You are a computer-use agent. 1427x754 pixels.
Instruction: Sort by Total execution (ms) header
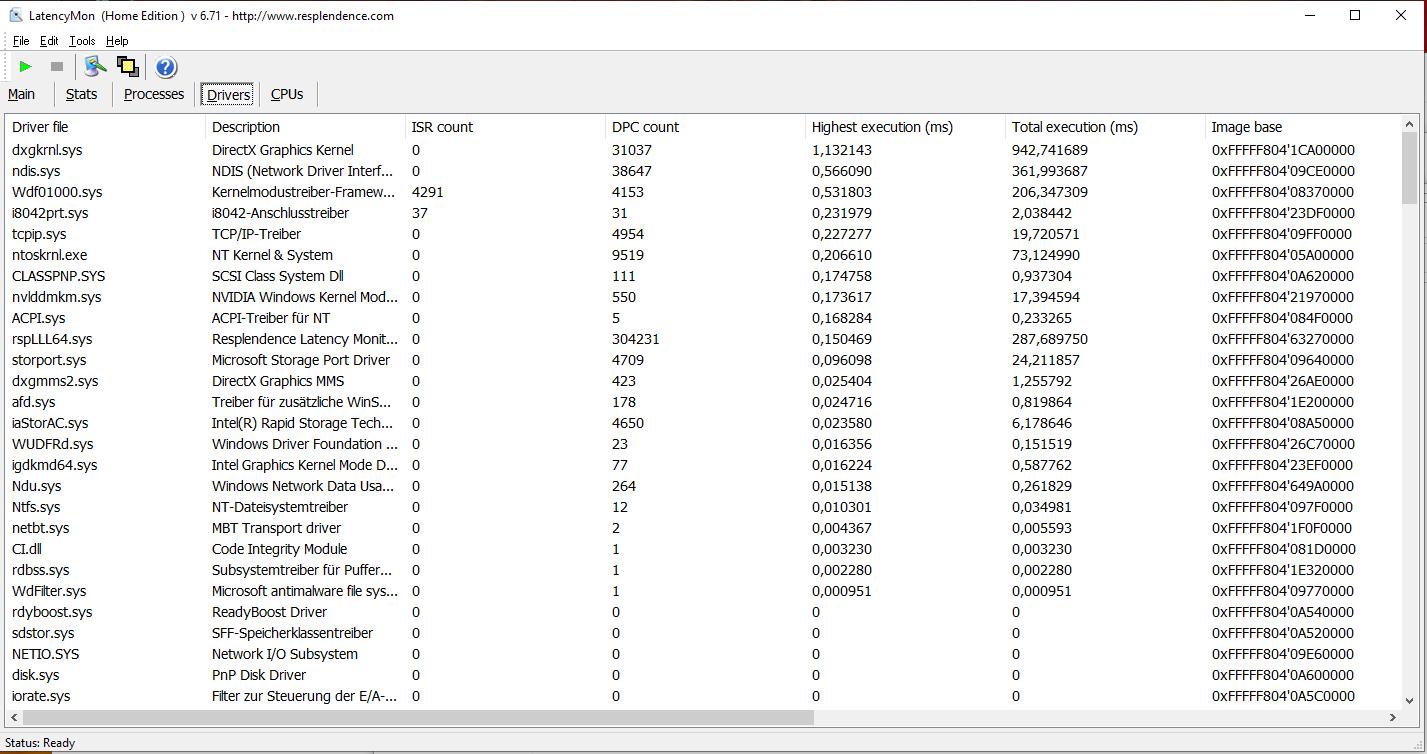[1106, 127]
